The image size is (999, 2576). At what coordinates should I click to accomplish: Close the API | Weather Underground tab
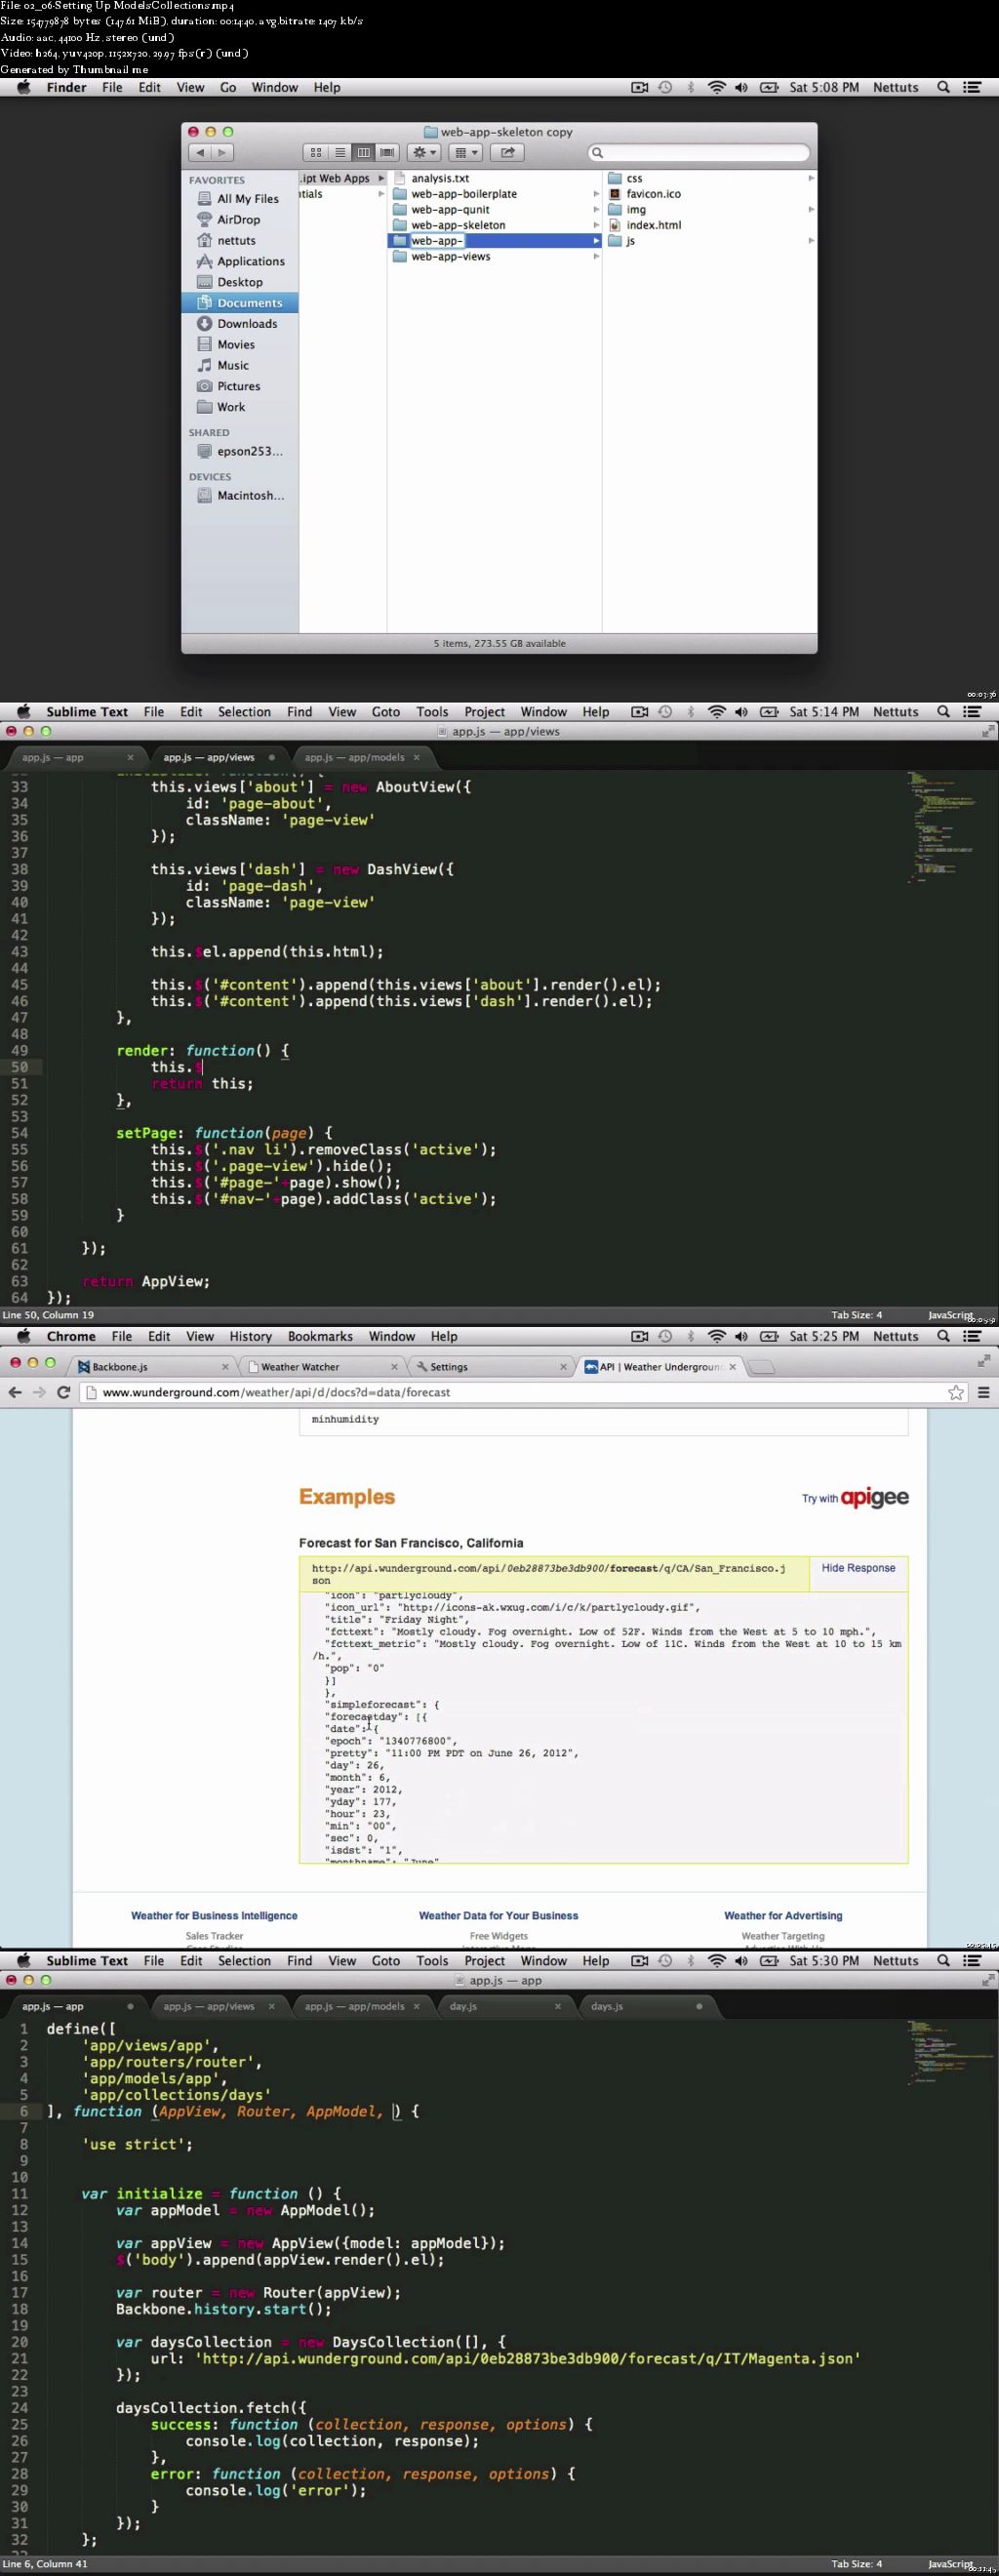pyautogui.click(x=733, y=1367)
